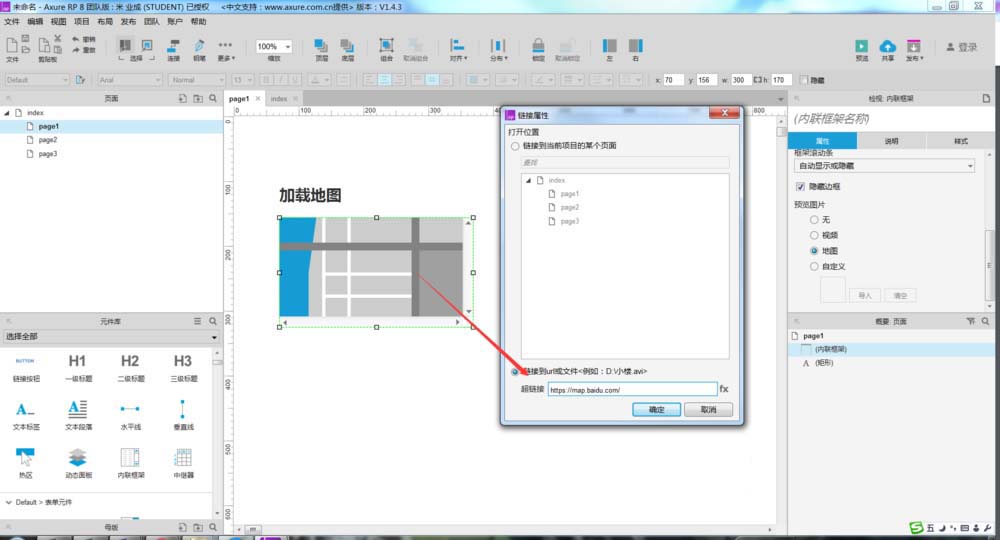Image resolution: width=1000 pixels, height=540 pixels.
Task: Click Add Folder icon in Pages panel
Action: click(198, 98)
